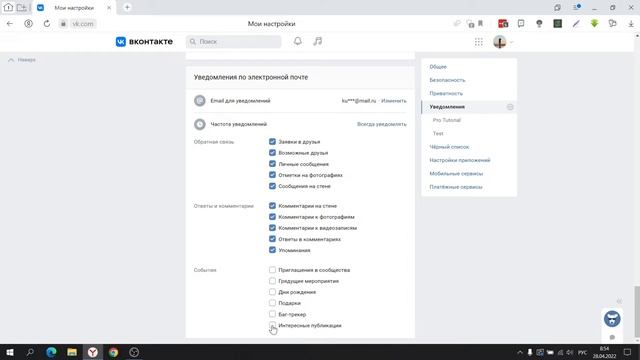Image resolution: width=640 pixels, height=360 pixels.
Task: Uncheck Комментарии на стене checkbox
Action: tap(272, 206)
